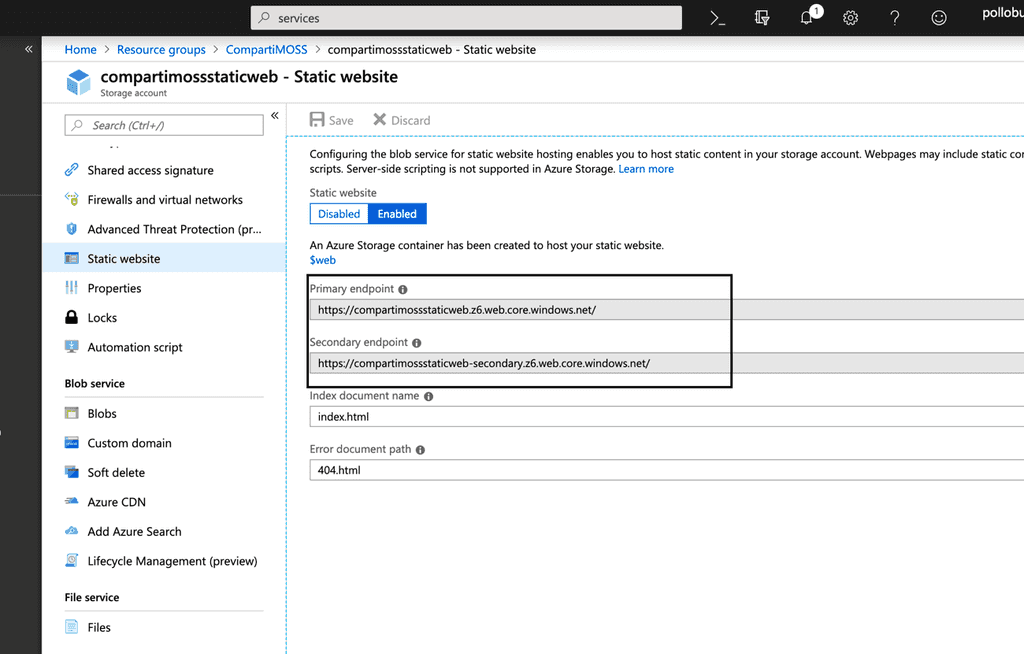1024x654 pixels.
Task: Click the Add Azure Search cloud icon
Action: (72, 531)
